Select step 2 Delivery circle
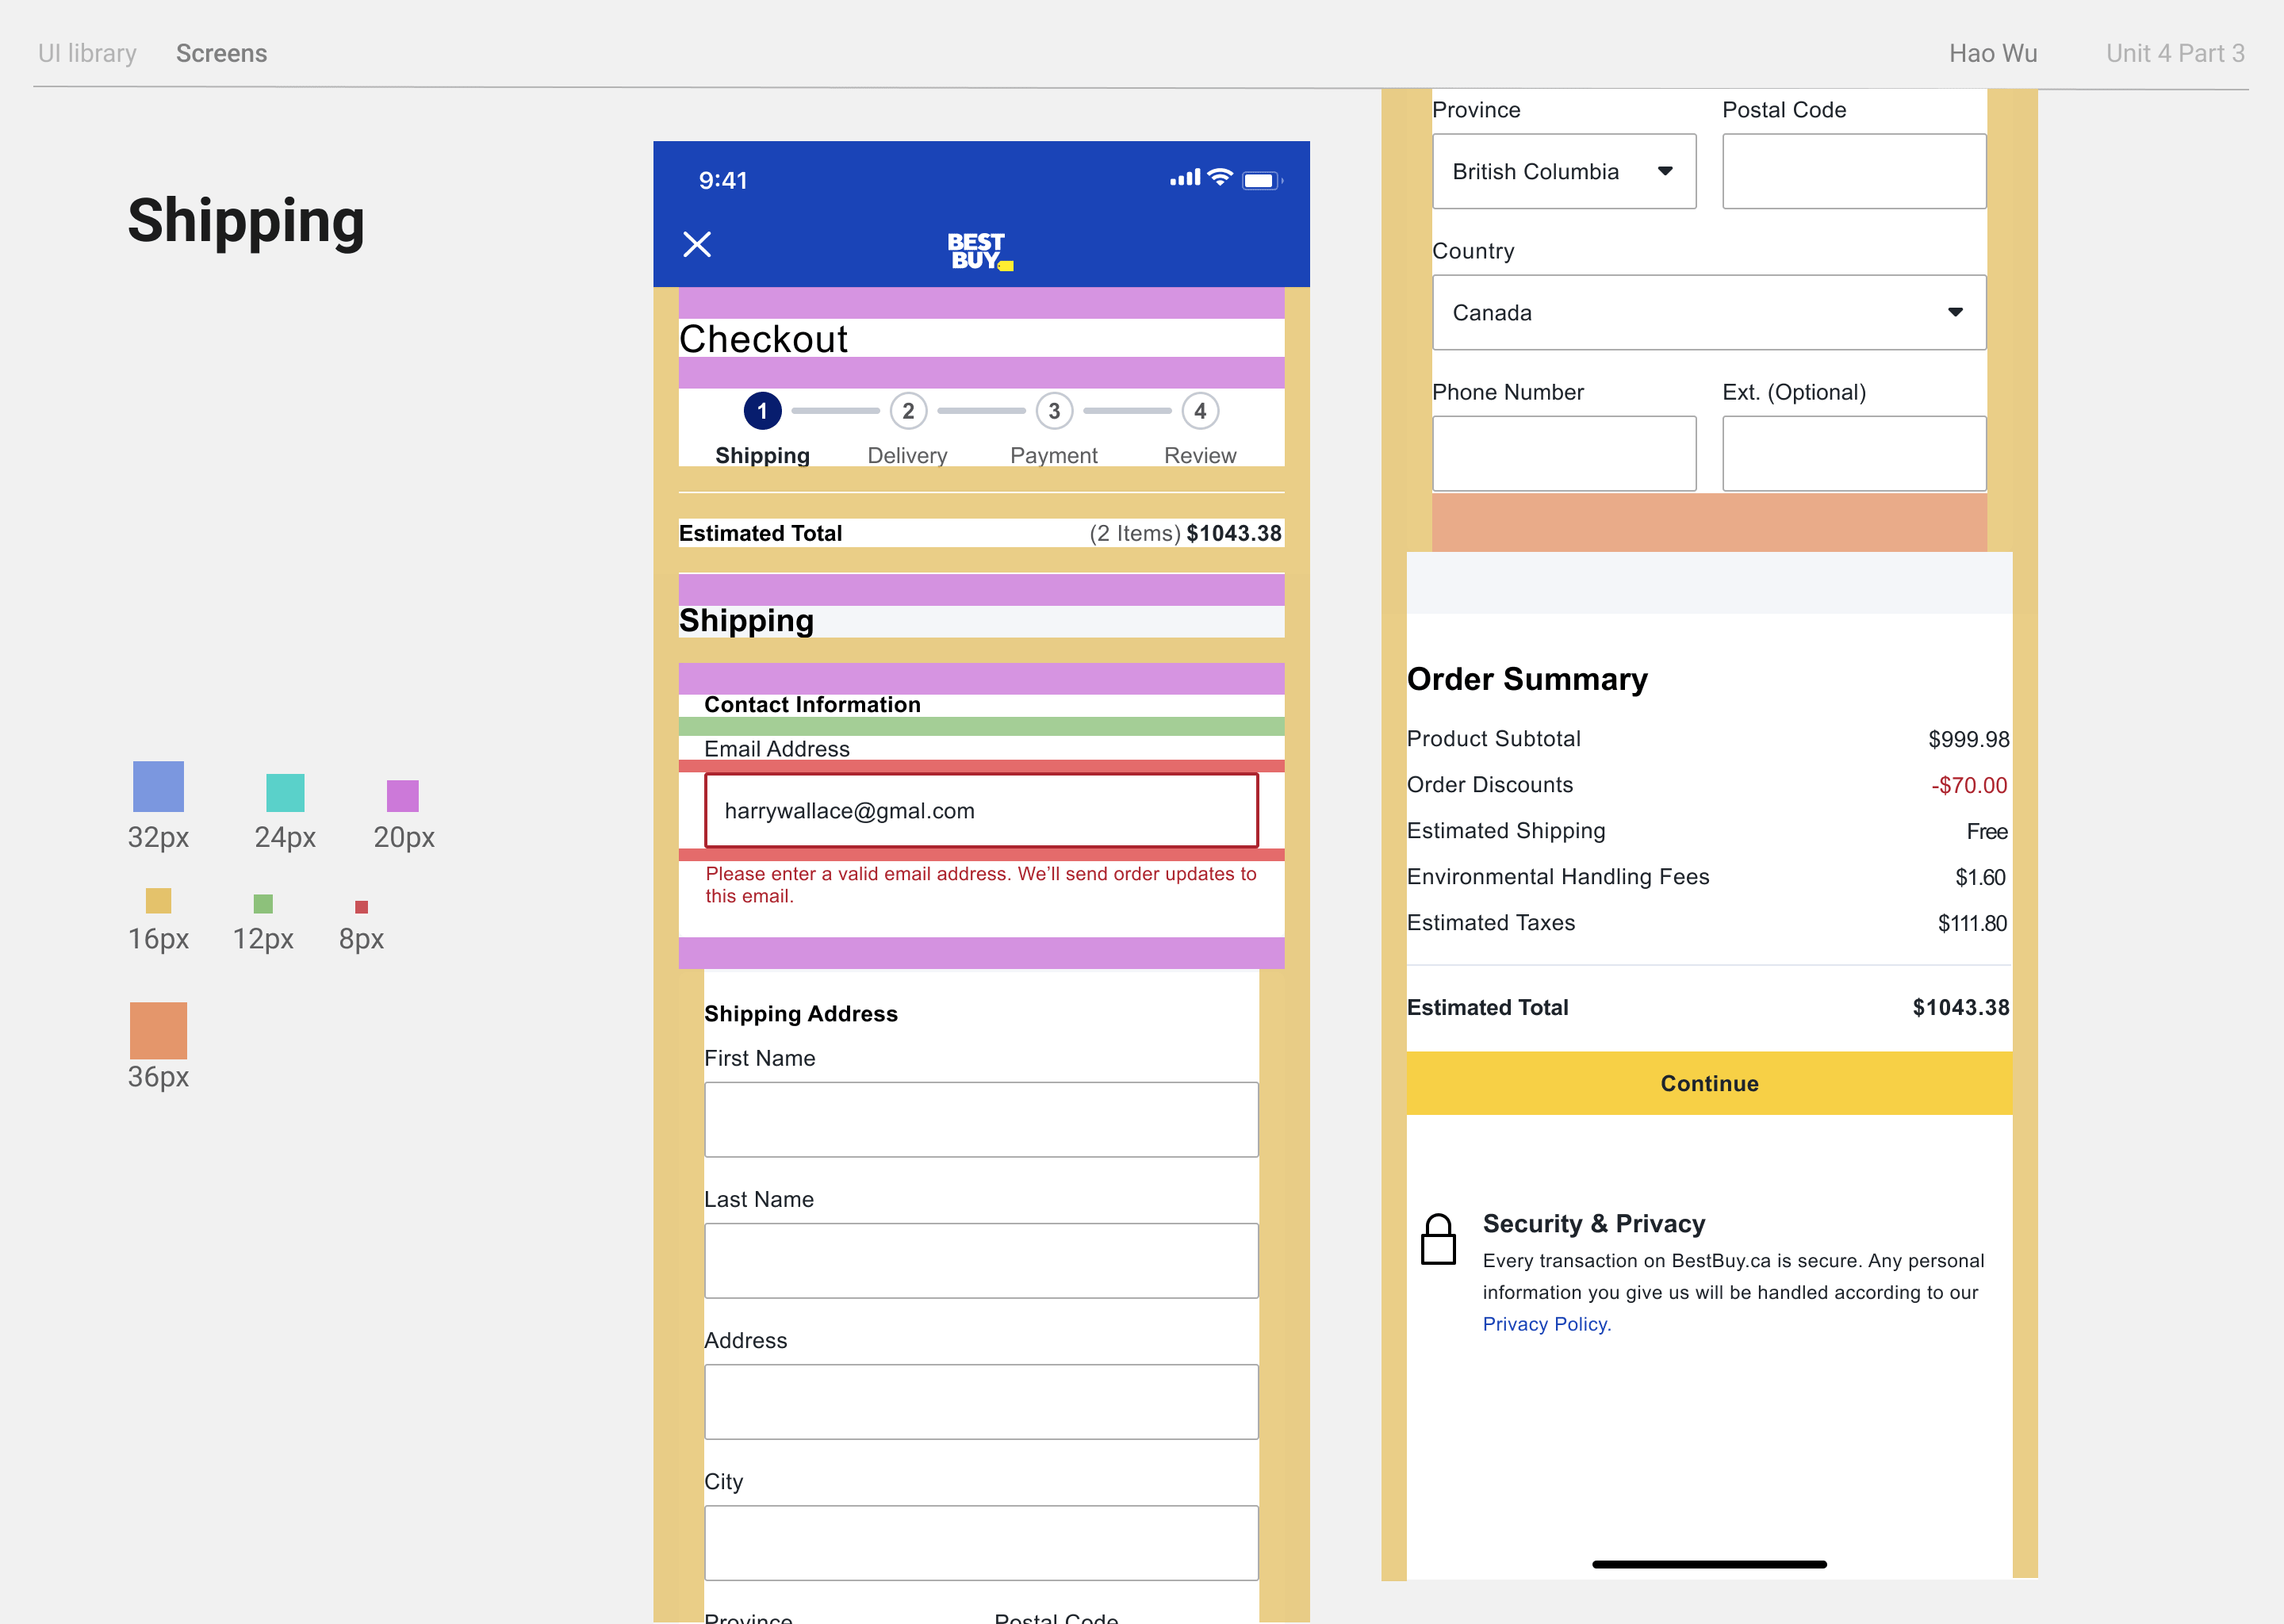This screenshot has height=1624, width=2284. pyautogui.click(x=908, y=411)
